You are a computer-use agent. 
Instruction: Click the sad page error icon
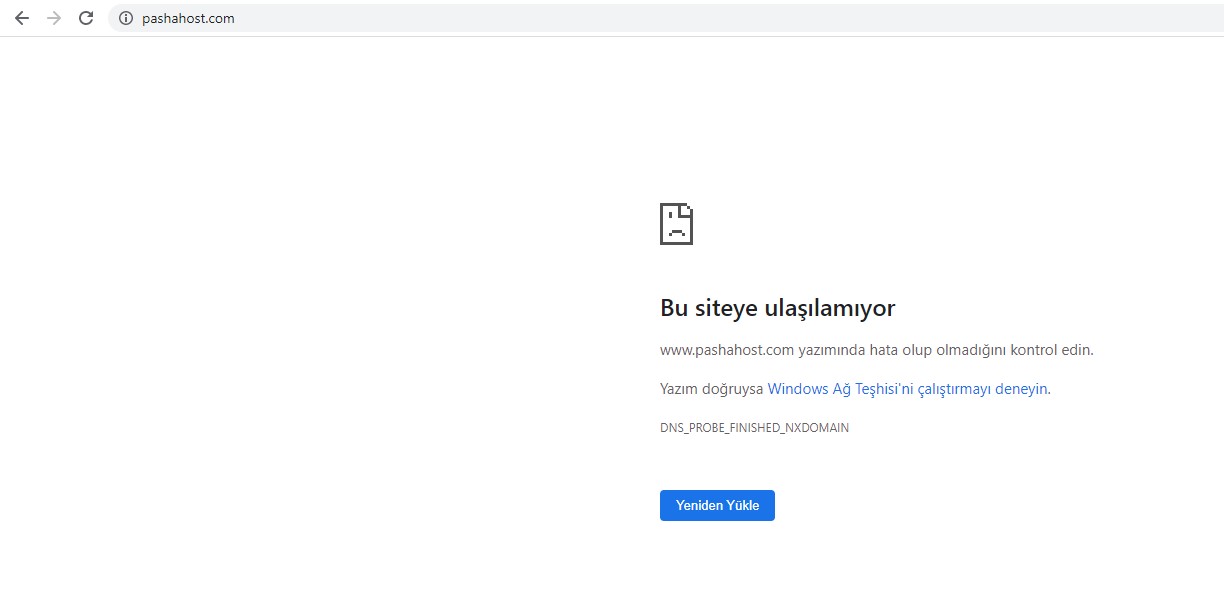(x=676, y=224)
